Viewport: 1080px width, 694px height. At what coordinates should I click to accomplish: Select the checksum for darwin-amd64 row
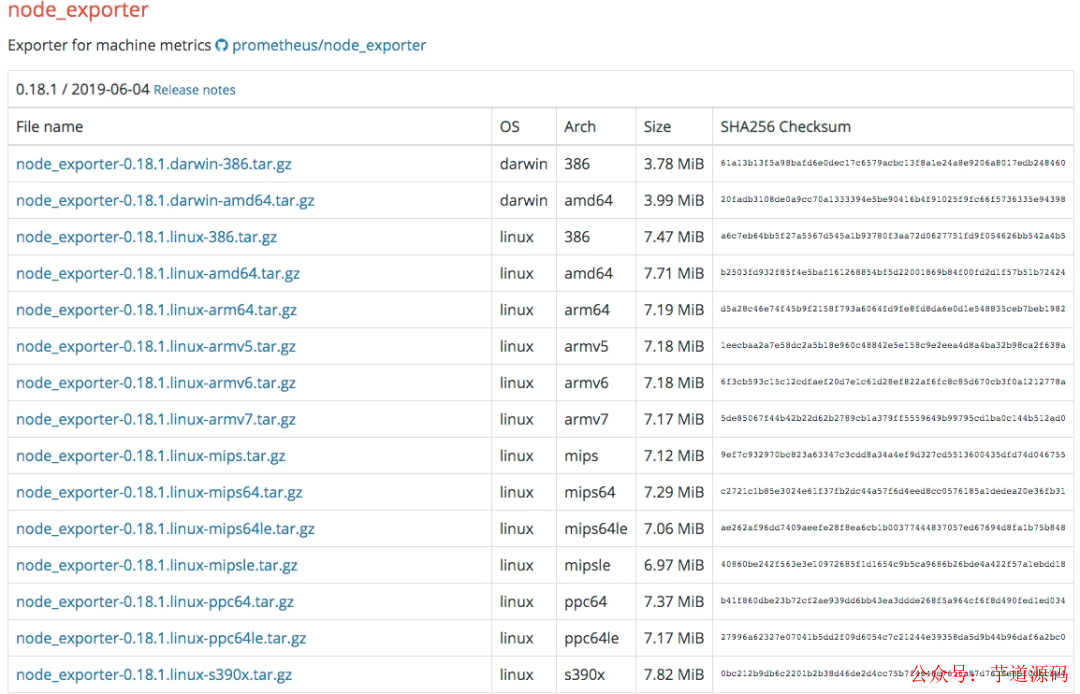(x=893, y=200)
